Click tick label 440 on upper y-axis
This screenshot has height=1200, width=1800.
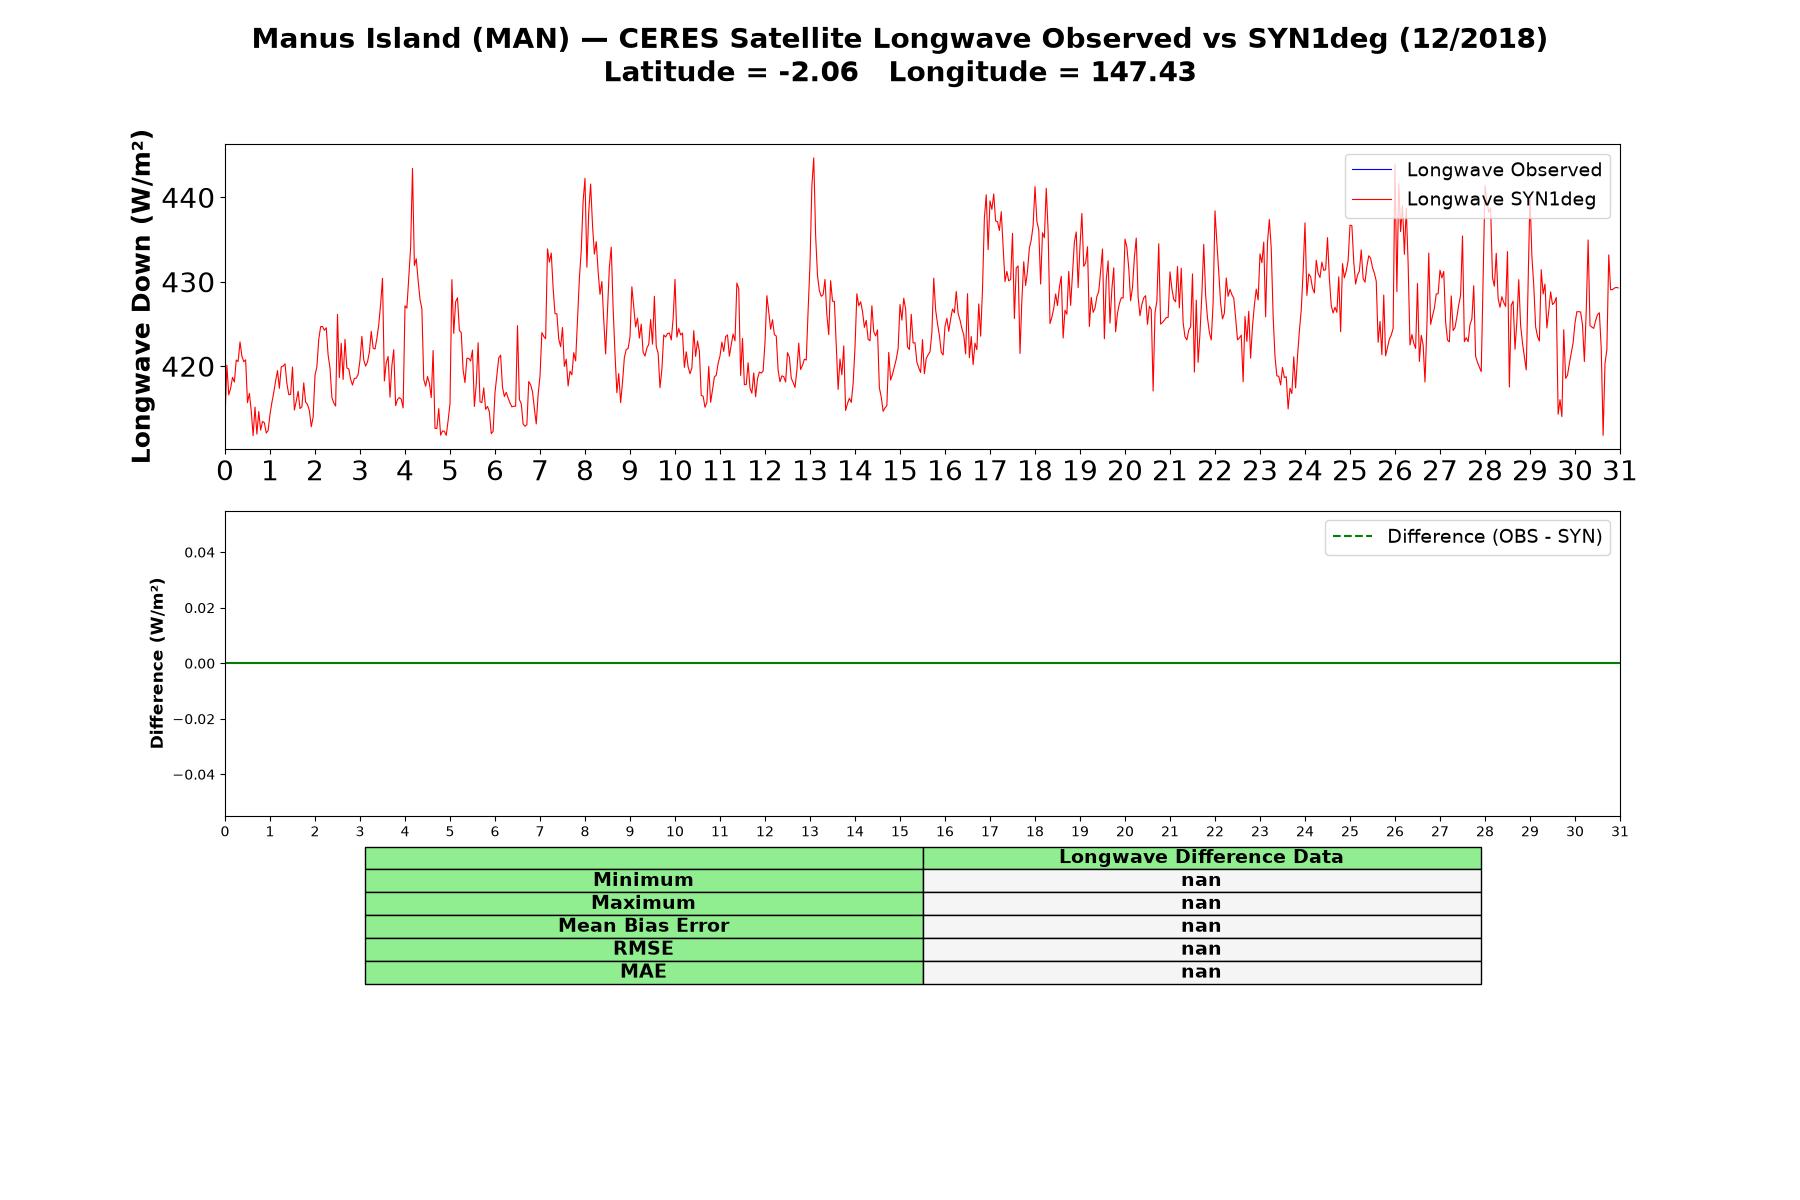pyautogui.click(x=188, y=198)
